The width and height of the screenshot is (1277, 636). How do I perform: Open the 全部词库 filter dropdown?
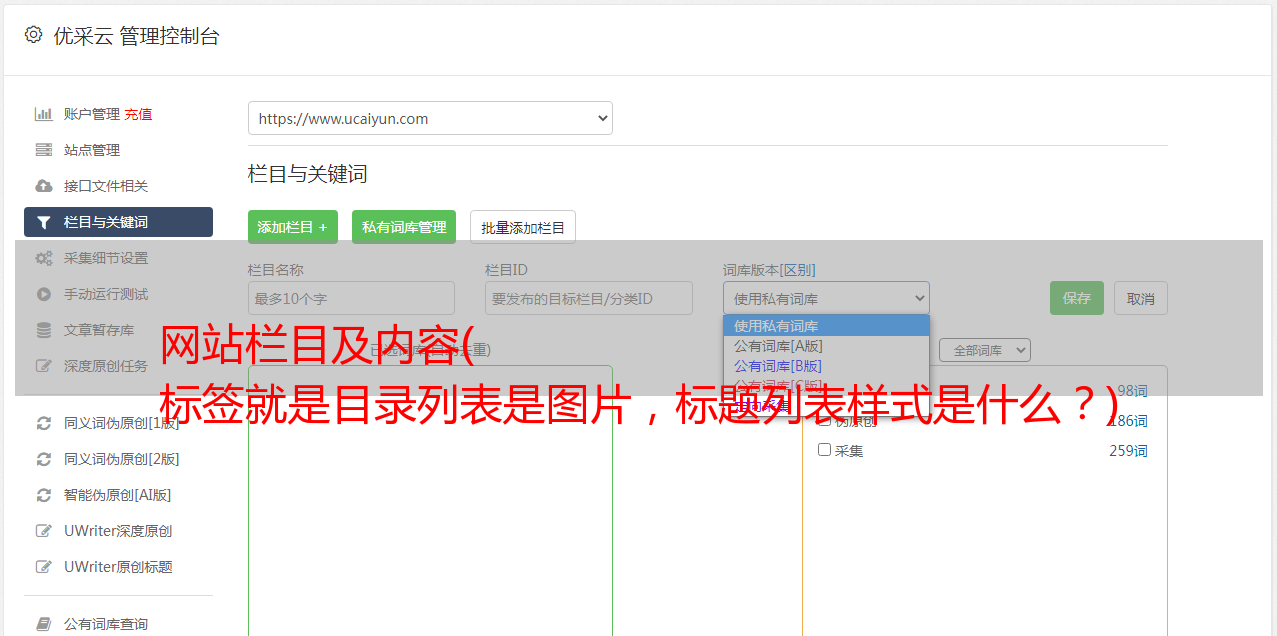985,350
